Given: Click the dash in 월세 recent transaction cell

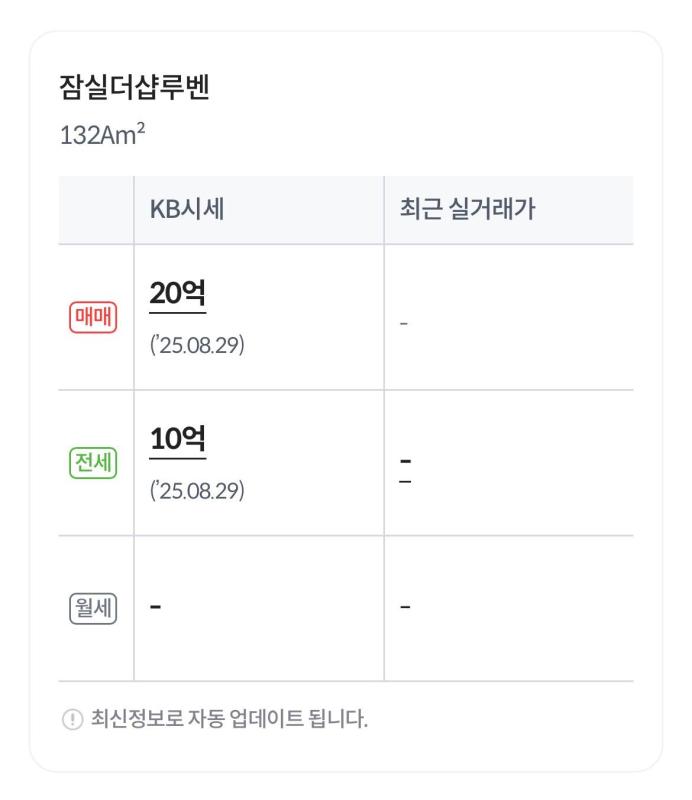Looking at the screenshot, I should click(405, 607).
